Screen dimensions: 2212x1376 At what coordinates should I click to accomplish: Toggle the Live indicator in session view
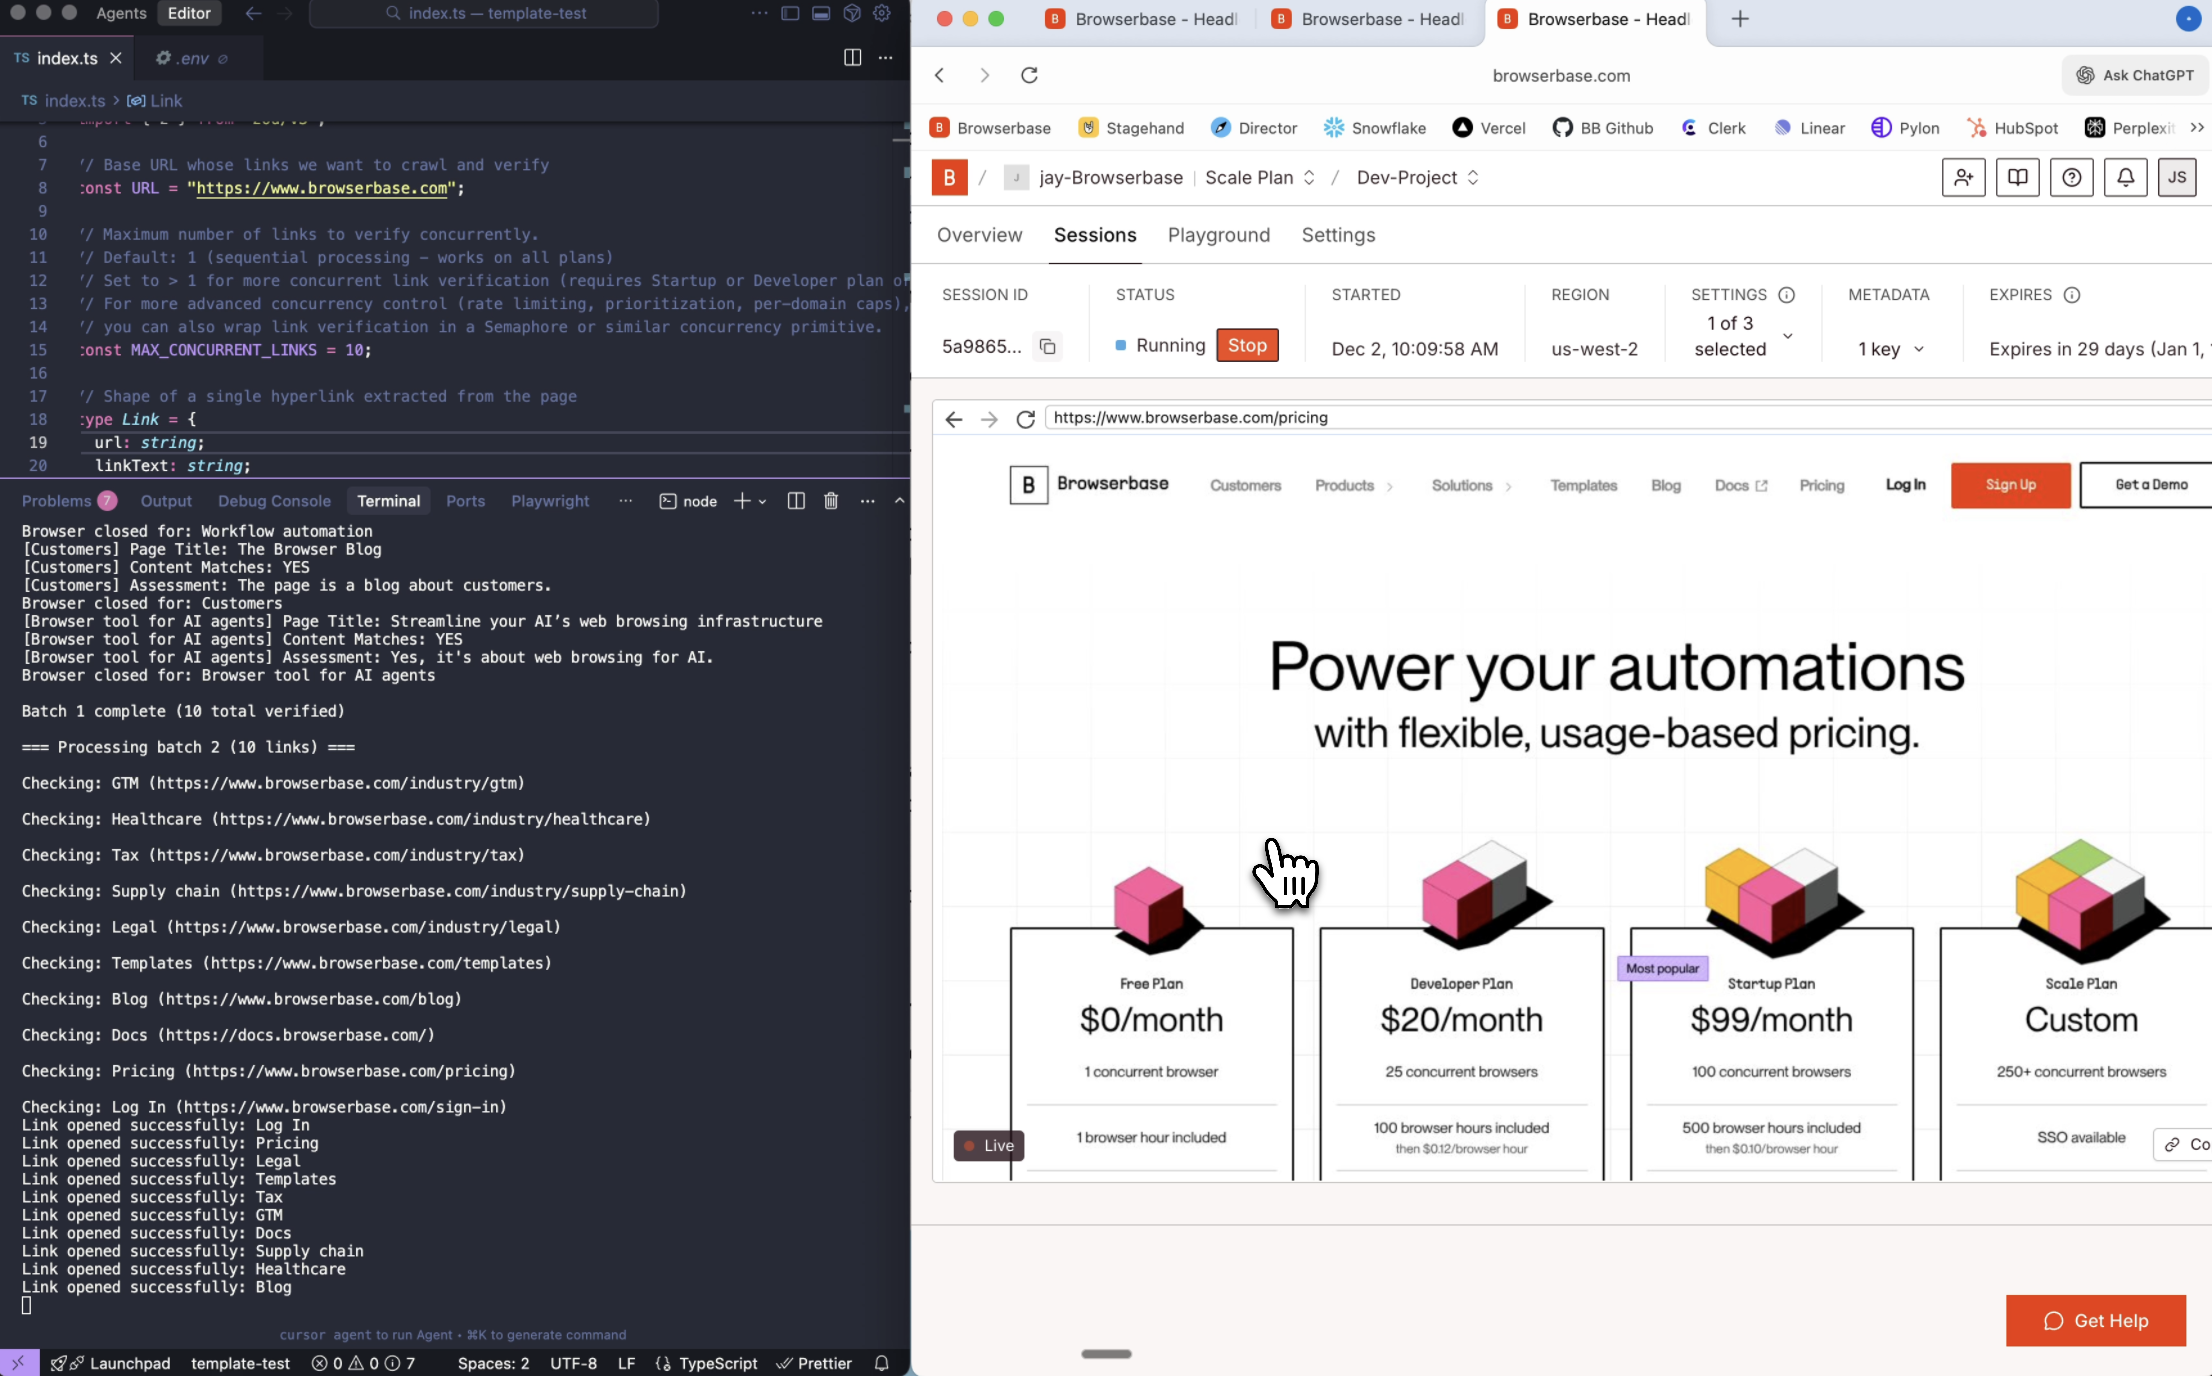pos(987,1145)
